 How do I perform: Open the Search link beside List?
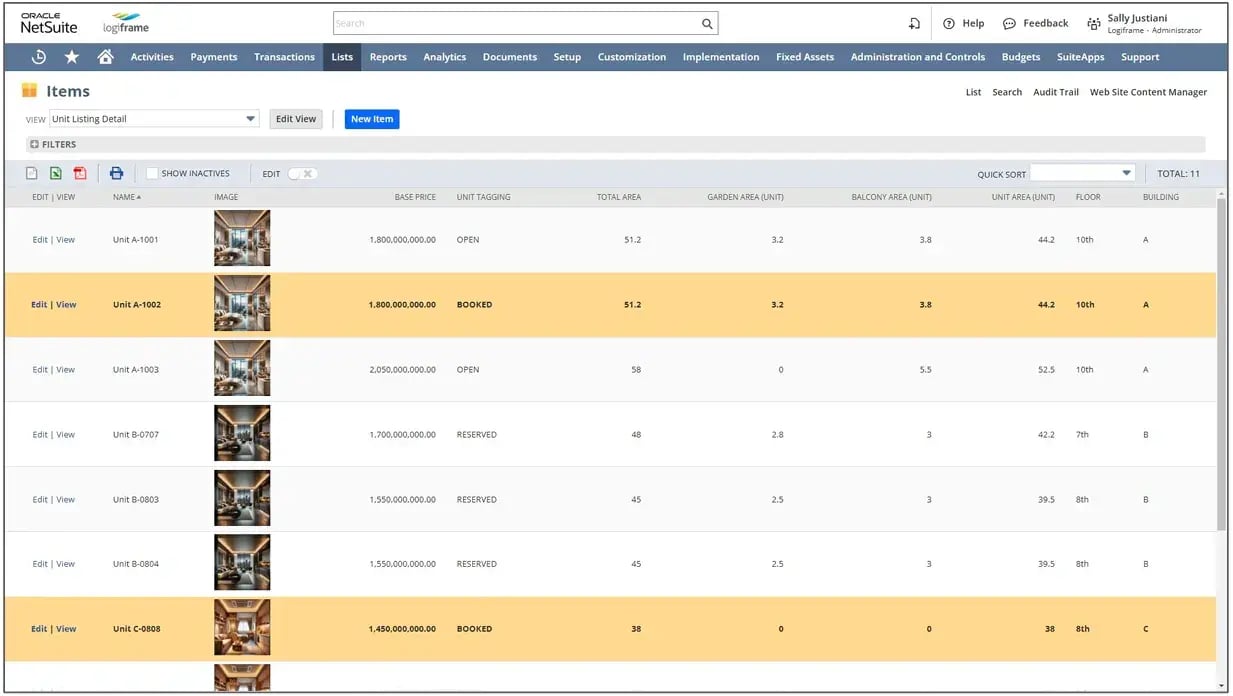point(1007,92)
